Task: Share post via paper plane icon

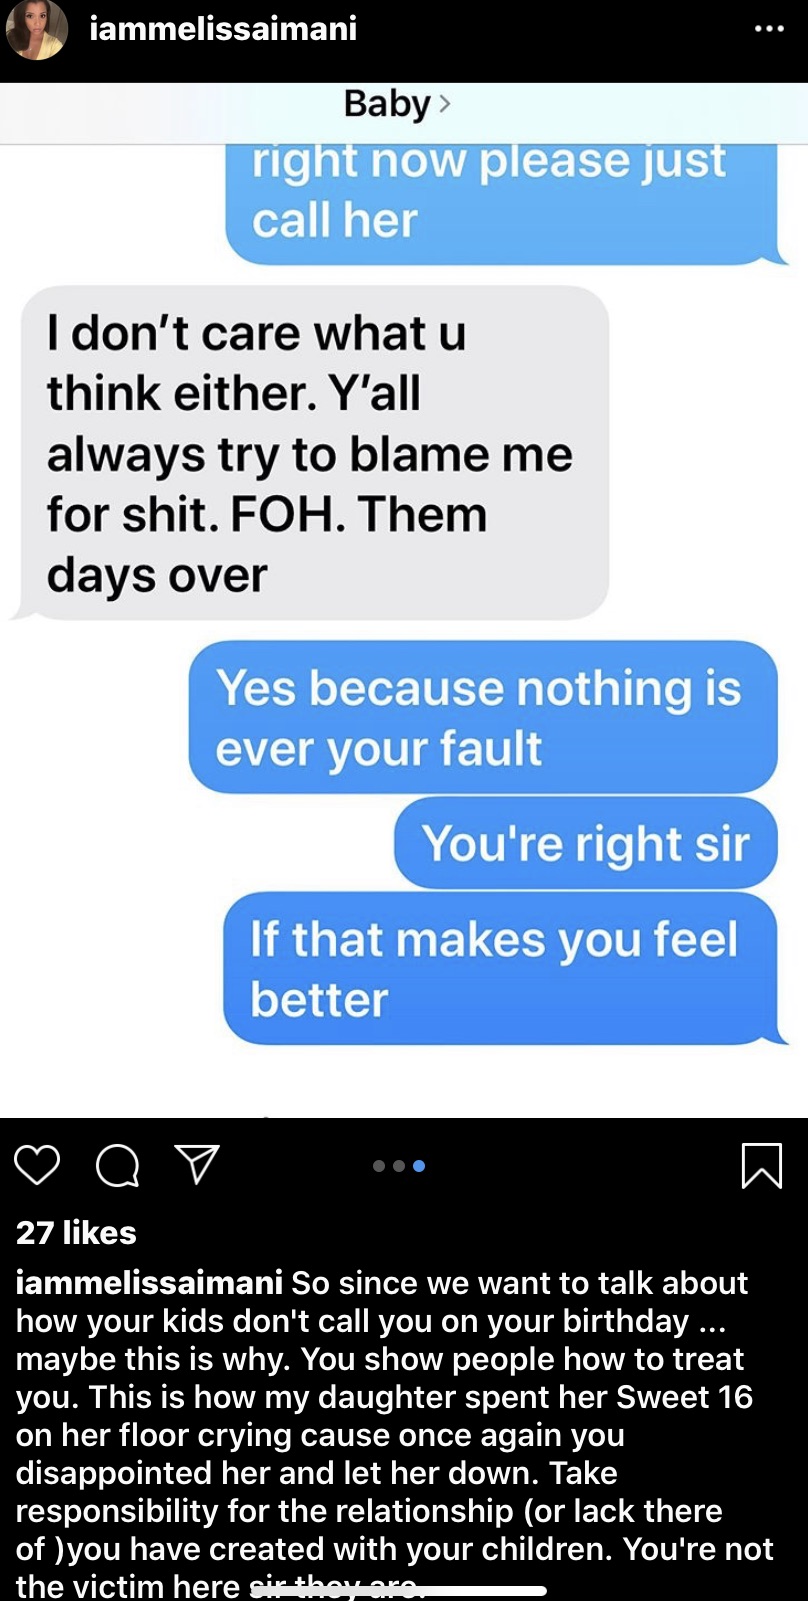Action: [197, 1164]
